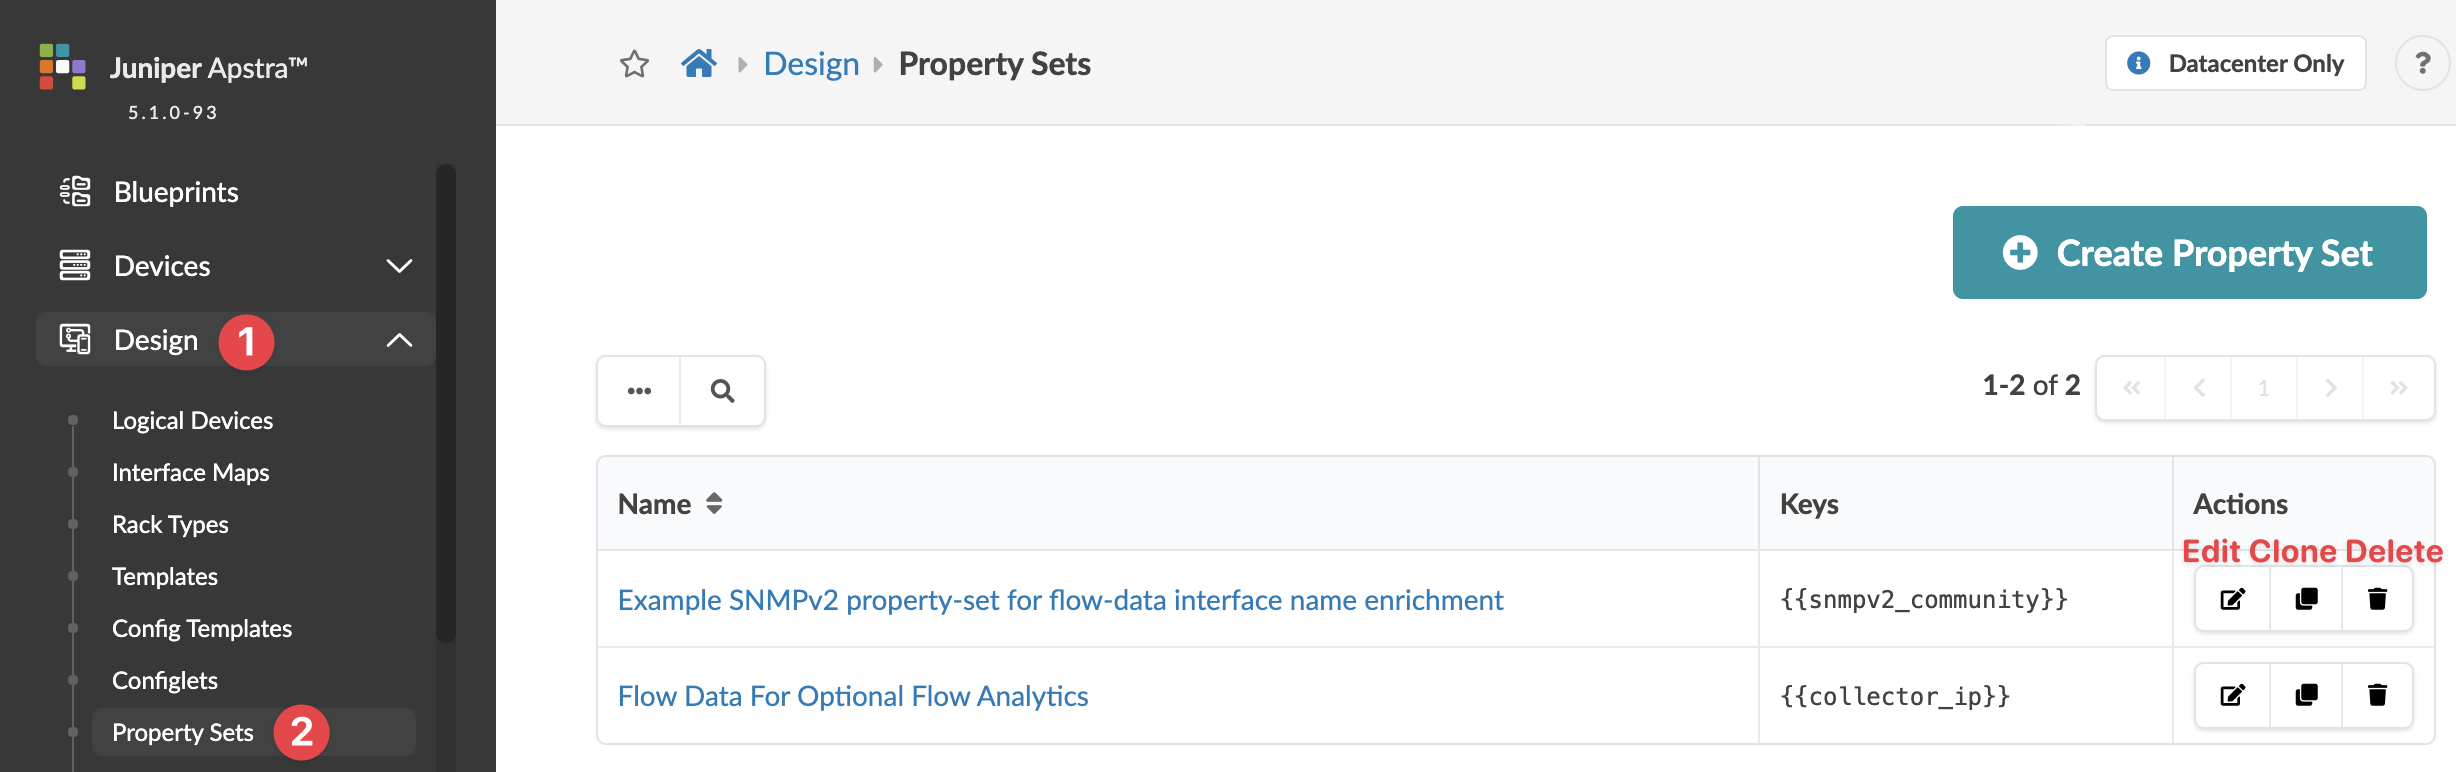Delete the Flow Data property set
This screenshot has width=2456, height=772.
2377,695
